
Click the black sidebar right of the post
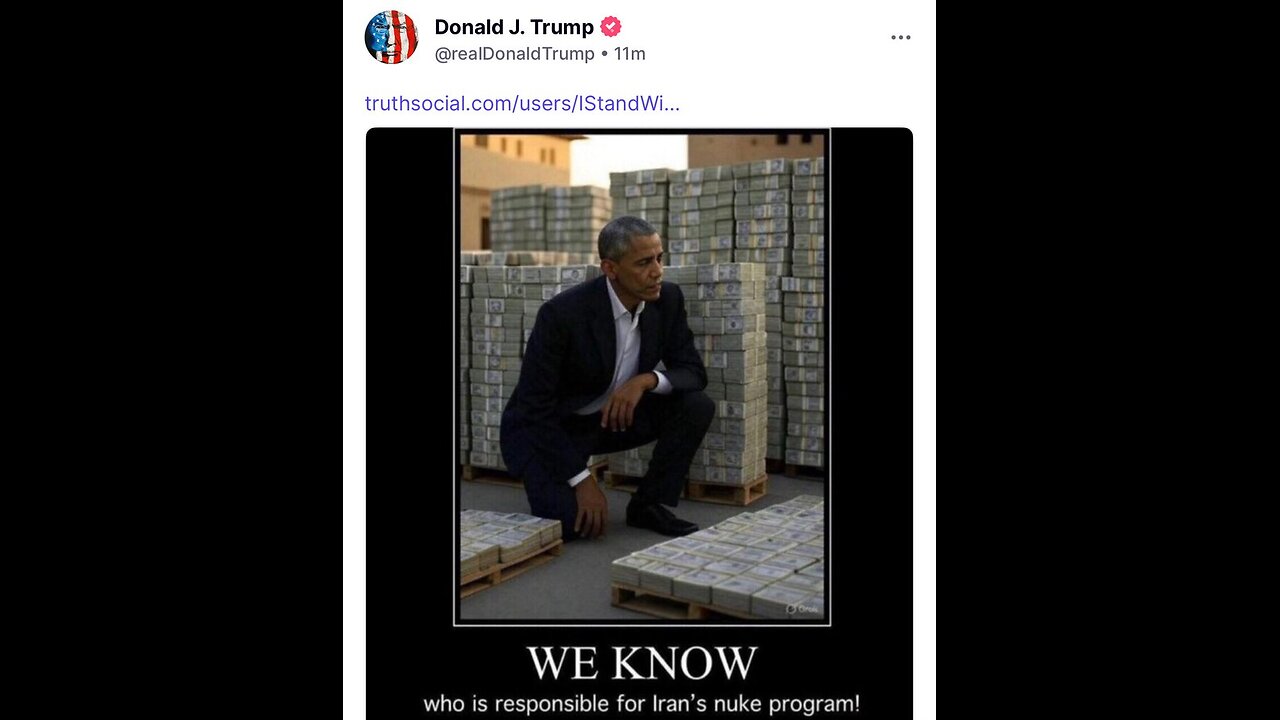point(1108,360)
